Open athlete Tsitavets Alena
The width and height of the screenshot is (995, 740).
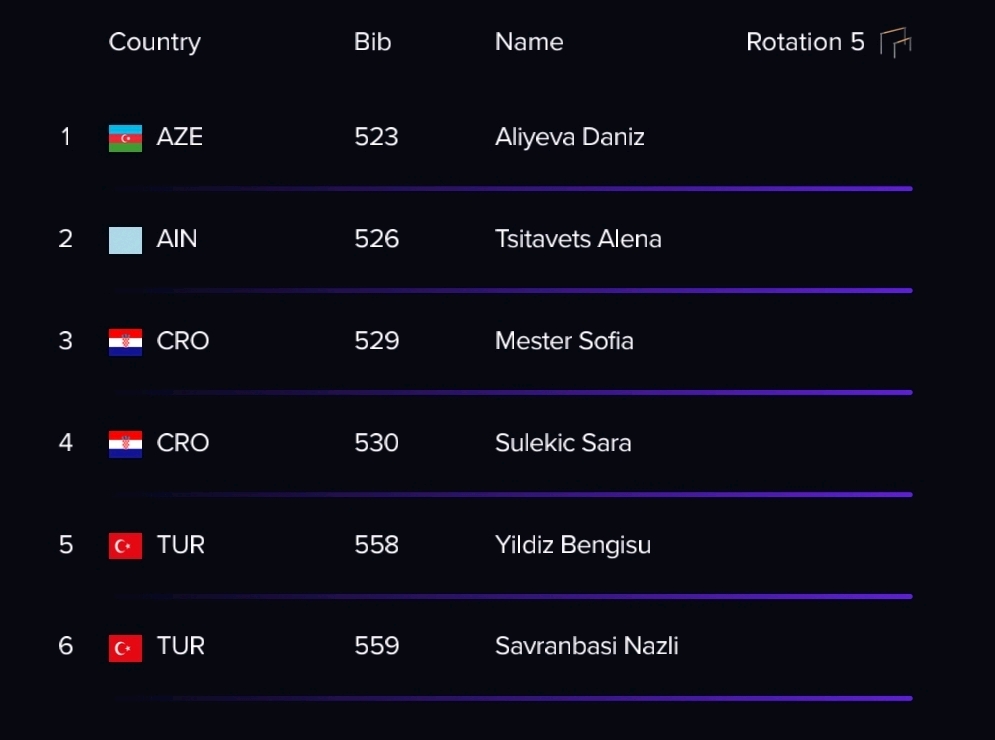pos(578,239)
